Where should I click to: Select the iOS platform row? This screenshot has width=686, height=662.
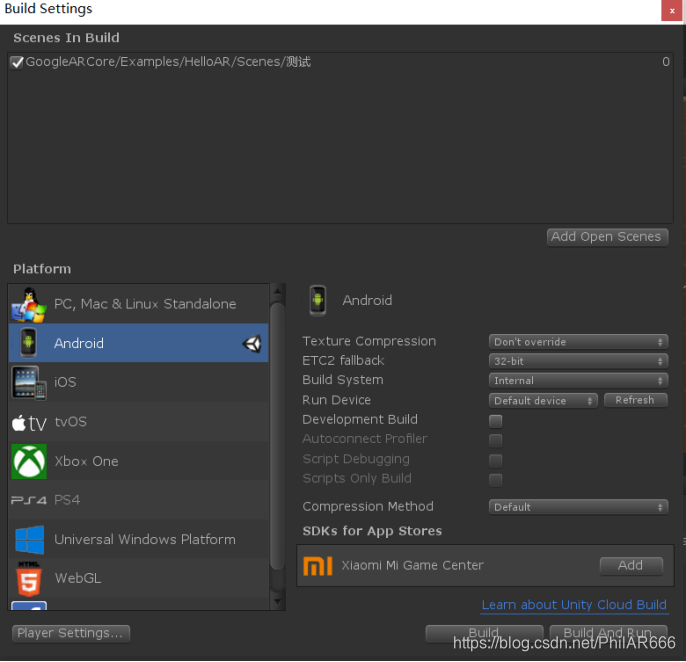tap(138, 382)
